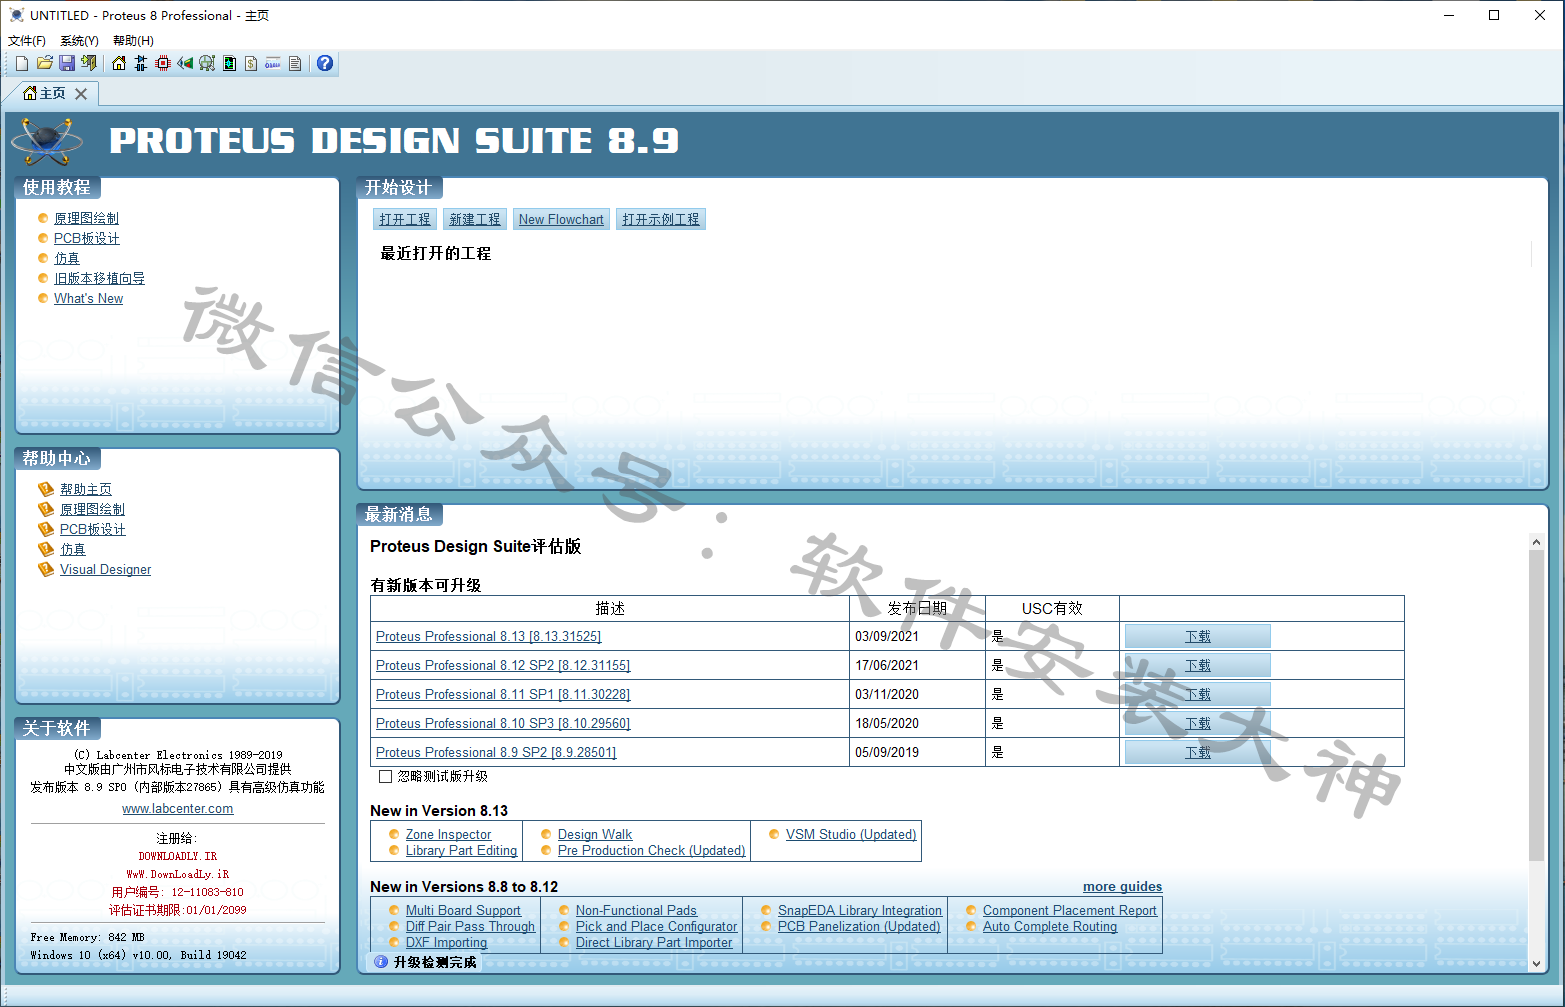The width and height of the screenshot is (1565, 1007).
Task: Open the VSM Studio (Updated) link
Action: coord(851,834)
